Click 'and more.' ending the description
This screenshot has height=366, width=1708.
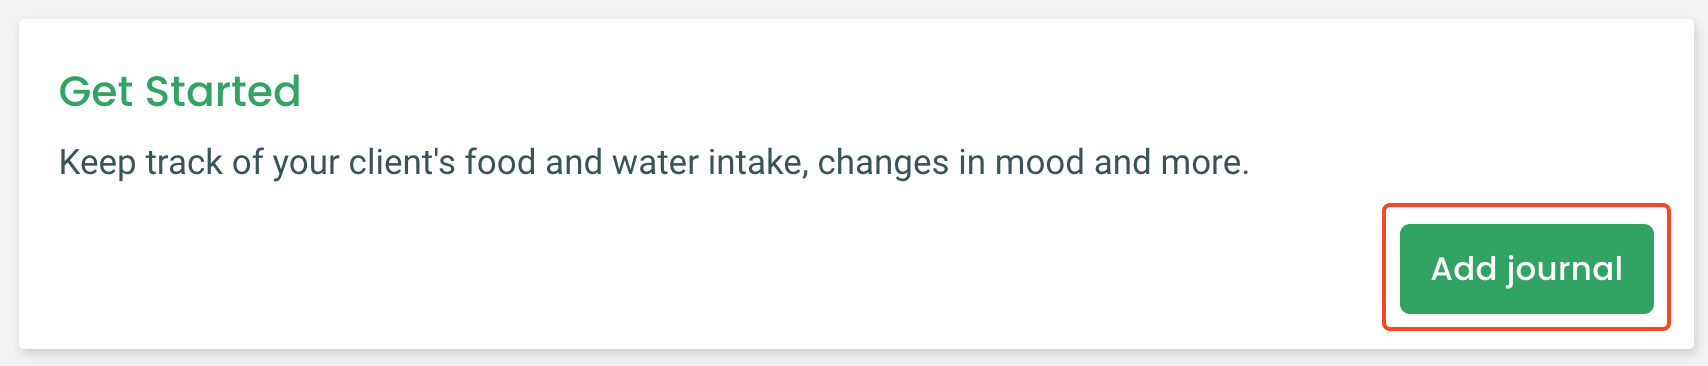coord(1172,162)
